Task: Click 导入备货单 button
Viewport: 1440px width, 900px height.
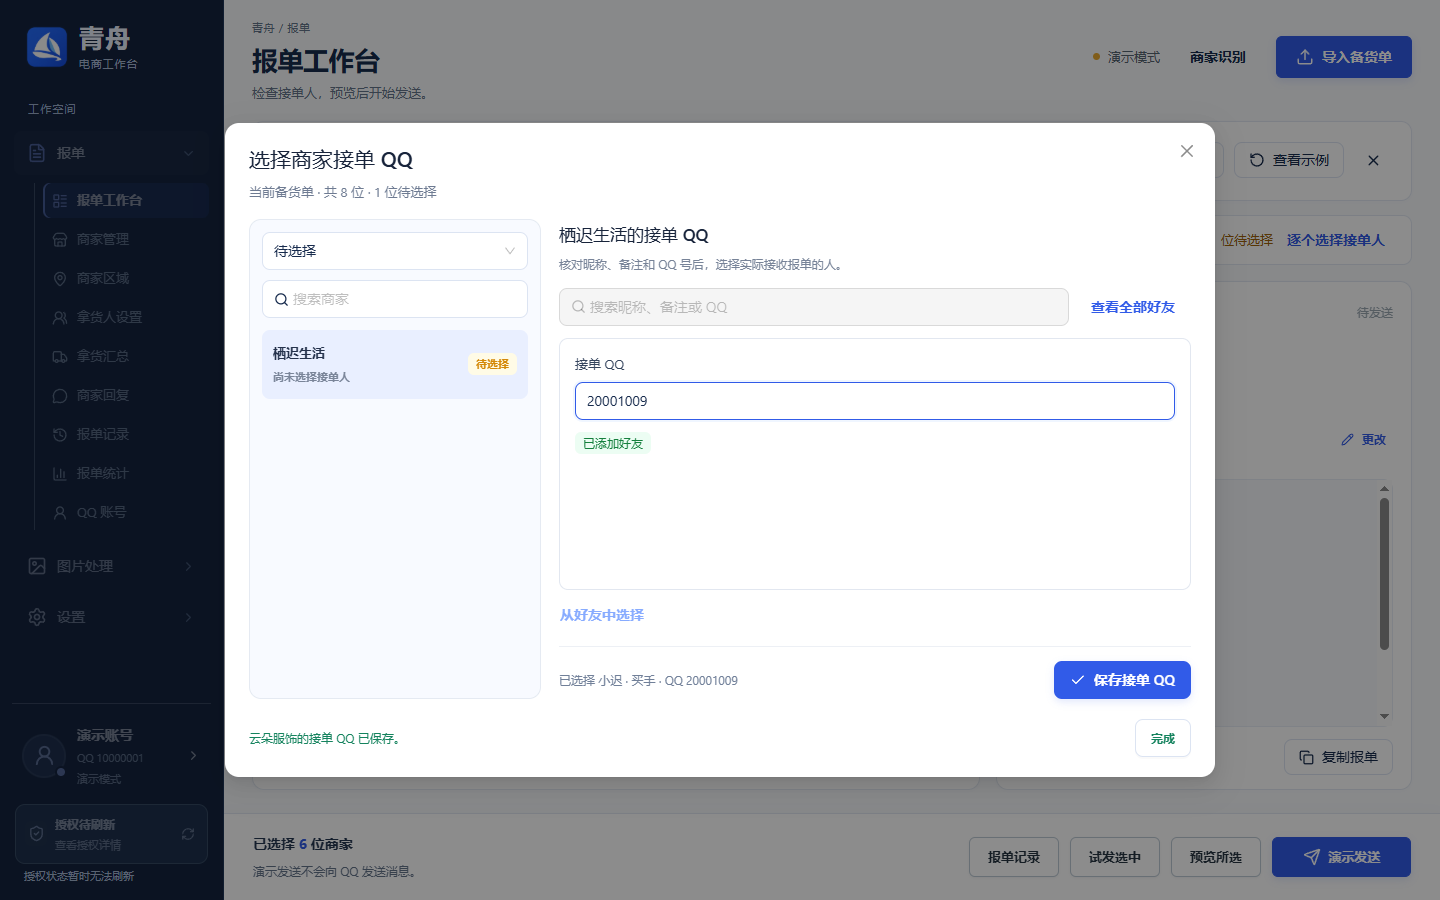Action: [1344, 57]
